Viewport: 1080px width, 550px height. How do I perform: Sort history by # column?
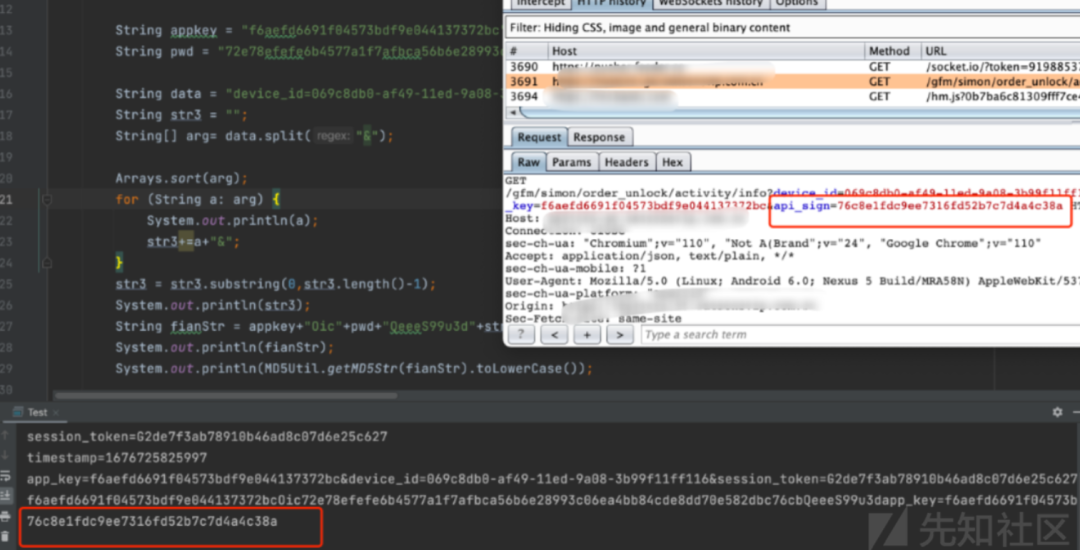click(527, 51)
